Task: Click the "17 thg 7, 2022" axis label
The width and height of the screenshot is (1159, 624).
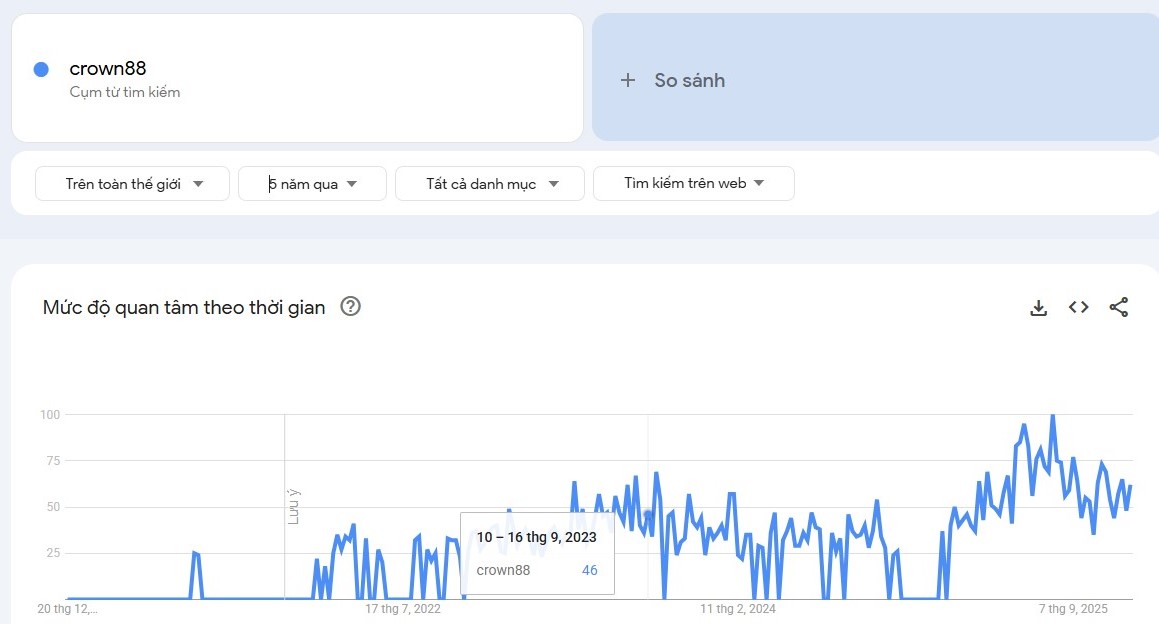Action: click(402, 608)
